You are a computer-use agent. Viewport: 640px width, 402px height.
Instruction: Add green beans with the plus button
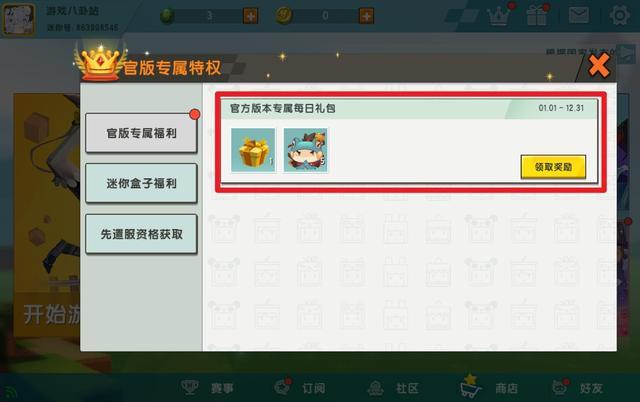point(250,16)
